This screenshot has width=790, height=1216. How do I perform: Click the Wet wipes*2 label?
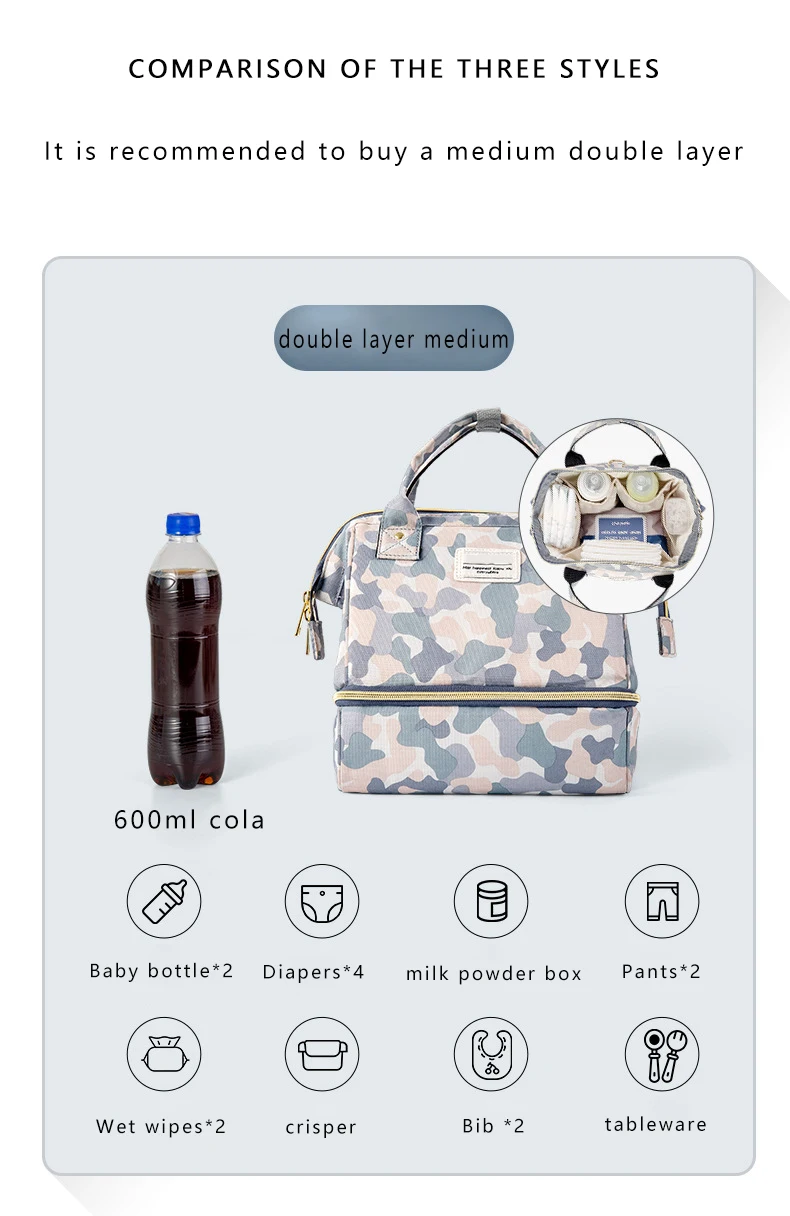161,1127
